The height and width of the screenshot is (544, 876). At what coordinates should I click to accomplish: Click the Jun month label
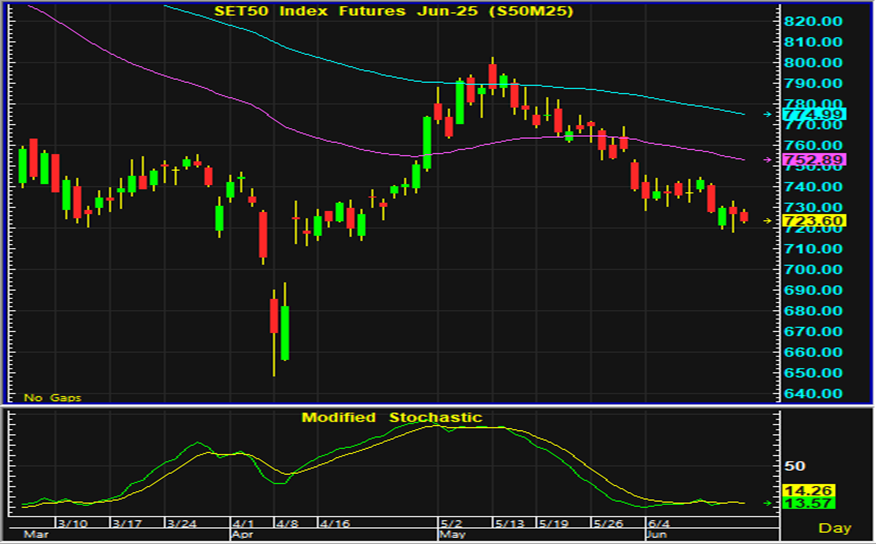656,535
